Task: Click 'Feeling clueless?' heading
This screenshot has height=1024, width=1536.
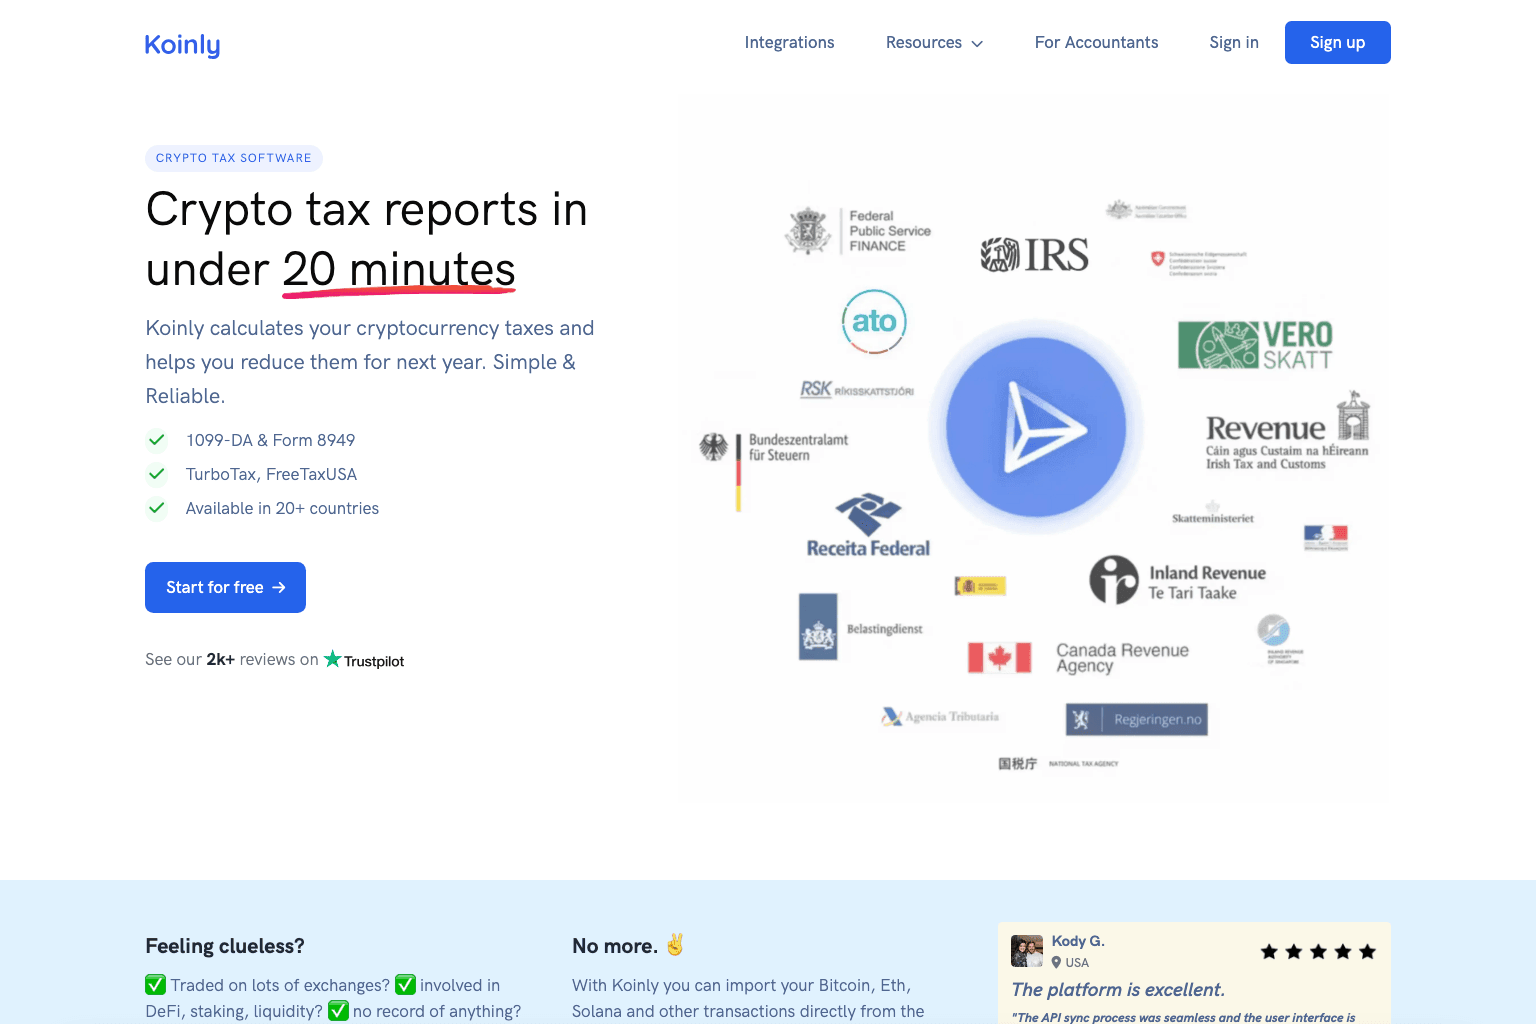Action: coord(225,946)
